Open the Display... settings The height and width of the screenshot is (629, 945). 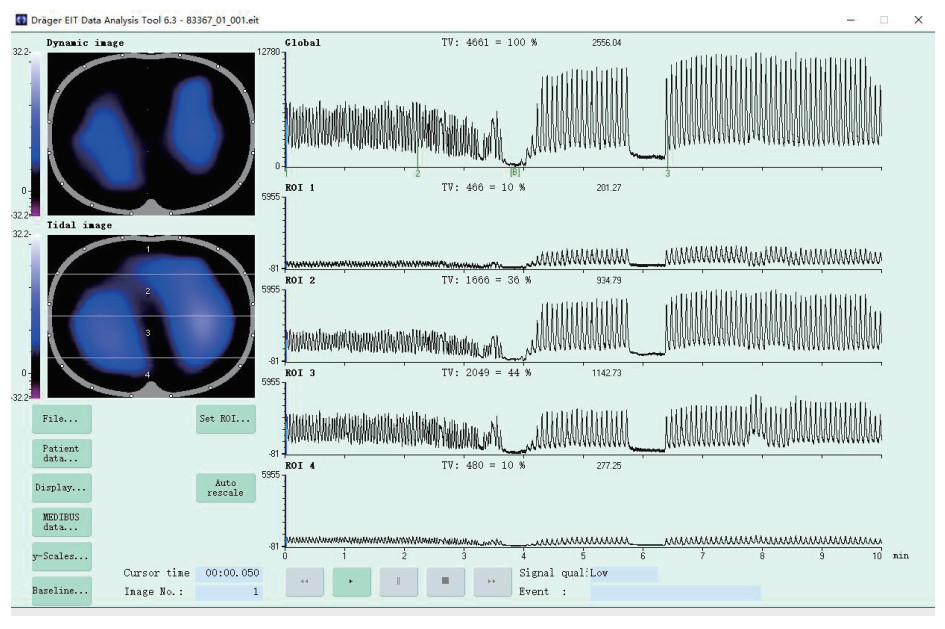61,487
